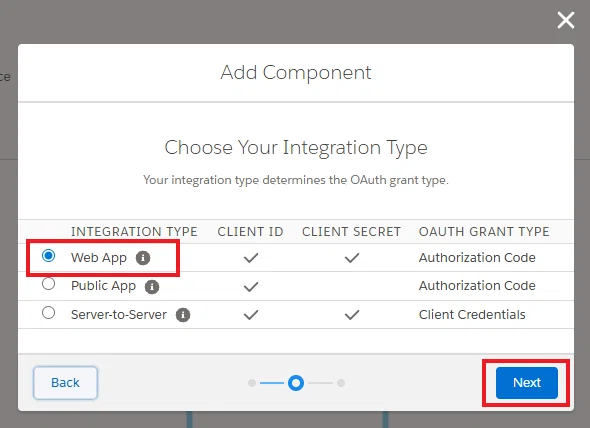Show info for Public App
The width and height of the screenshot is (590, 428).
click(x=152, y=287)
